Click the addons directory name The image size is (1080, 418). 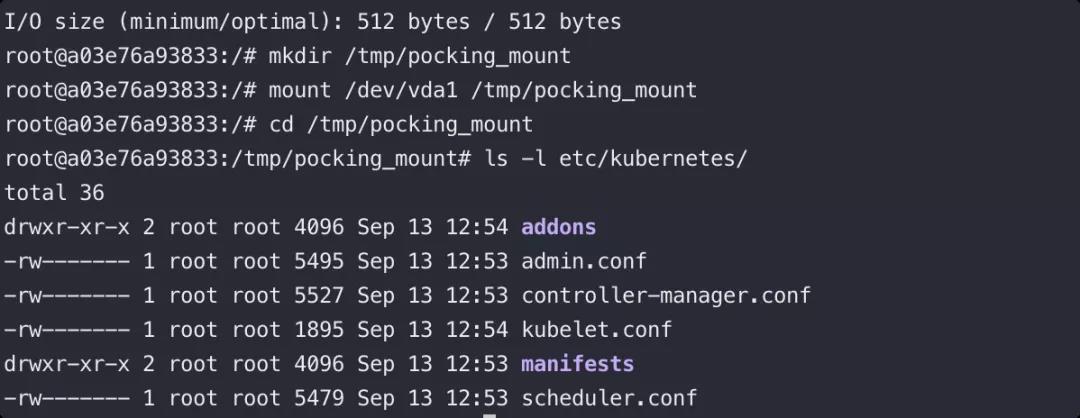[559, 227]
